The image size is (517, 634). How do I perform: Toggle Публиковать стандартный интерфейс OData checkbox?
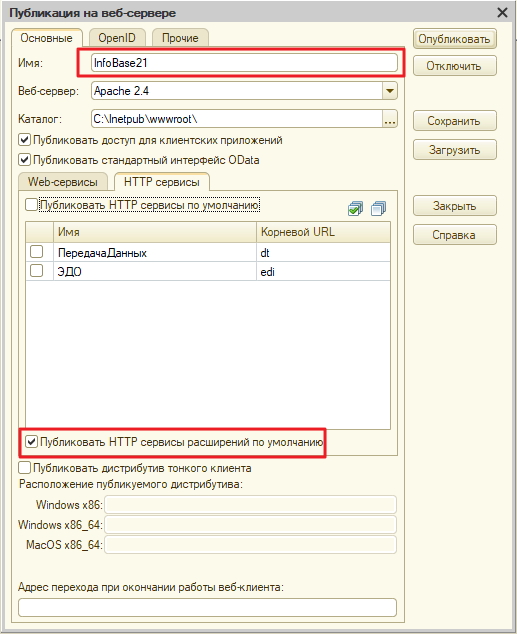pos(25,160)
